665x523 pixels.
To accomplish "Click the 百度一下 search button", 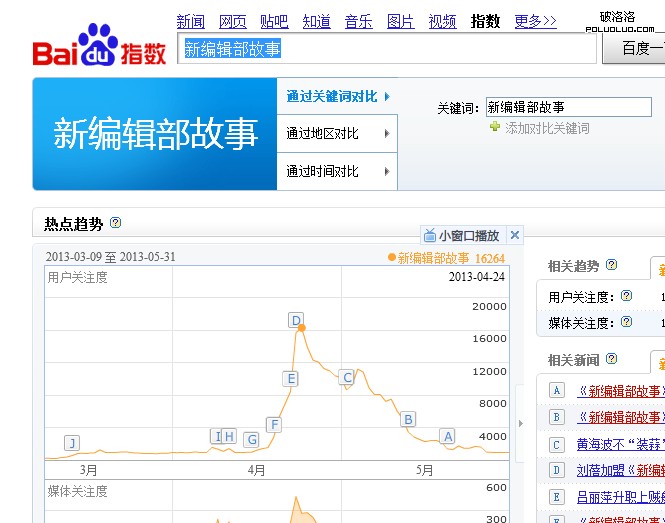I will pyautogui.click(x=634, y=48).
